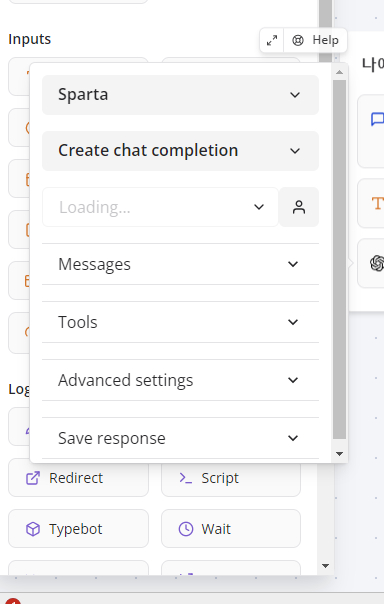Expand the Save response section
Image resolution: width=384 pixels, height=604 pixels.
coord(180,438)
